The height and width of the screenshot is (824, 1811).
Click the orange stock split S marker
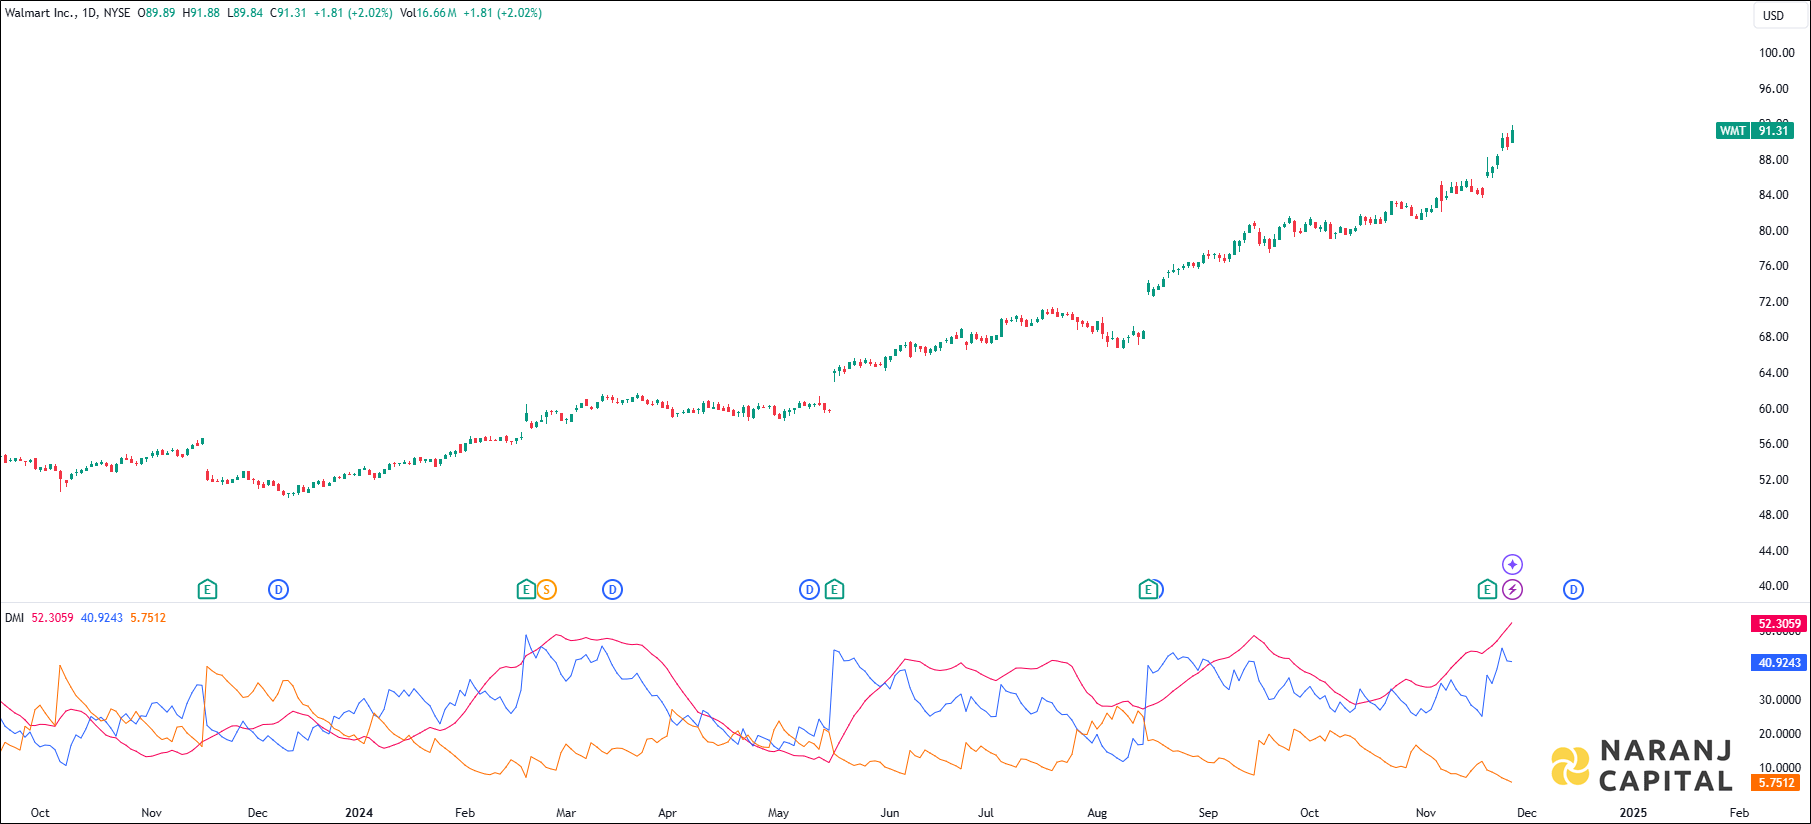point(546,590)
